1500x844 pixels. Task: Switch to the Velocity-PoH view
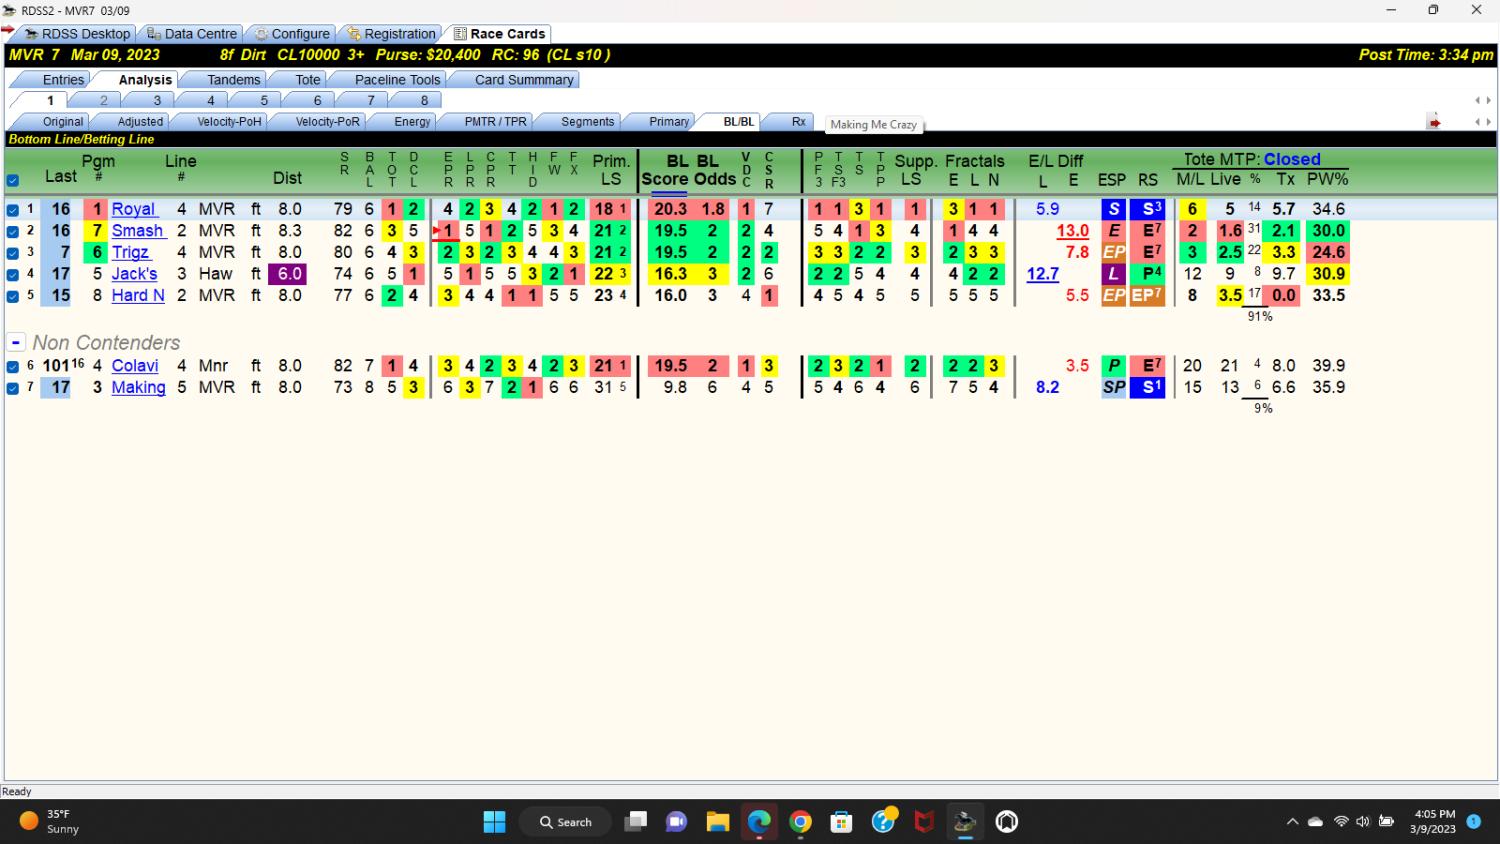pos(229,121)
